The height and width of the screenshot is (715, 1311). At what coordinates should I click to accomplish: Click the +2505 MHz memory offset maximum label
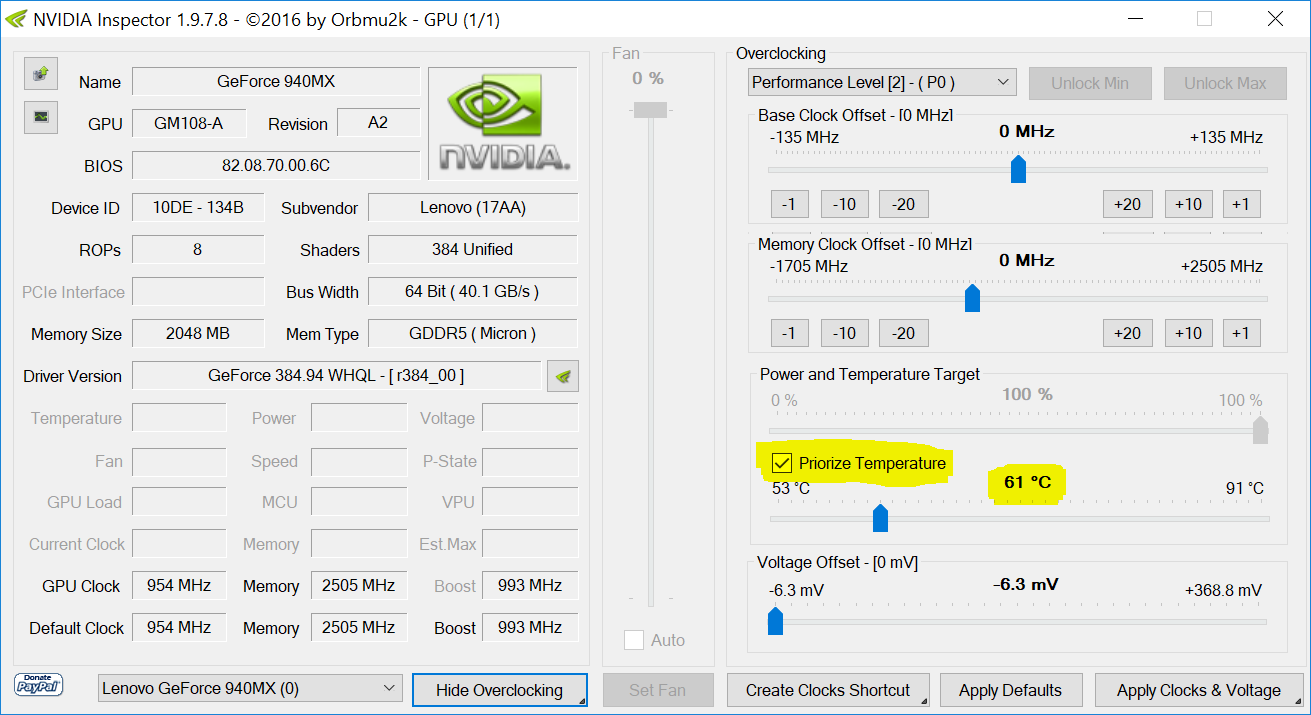click(1222, 267)
